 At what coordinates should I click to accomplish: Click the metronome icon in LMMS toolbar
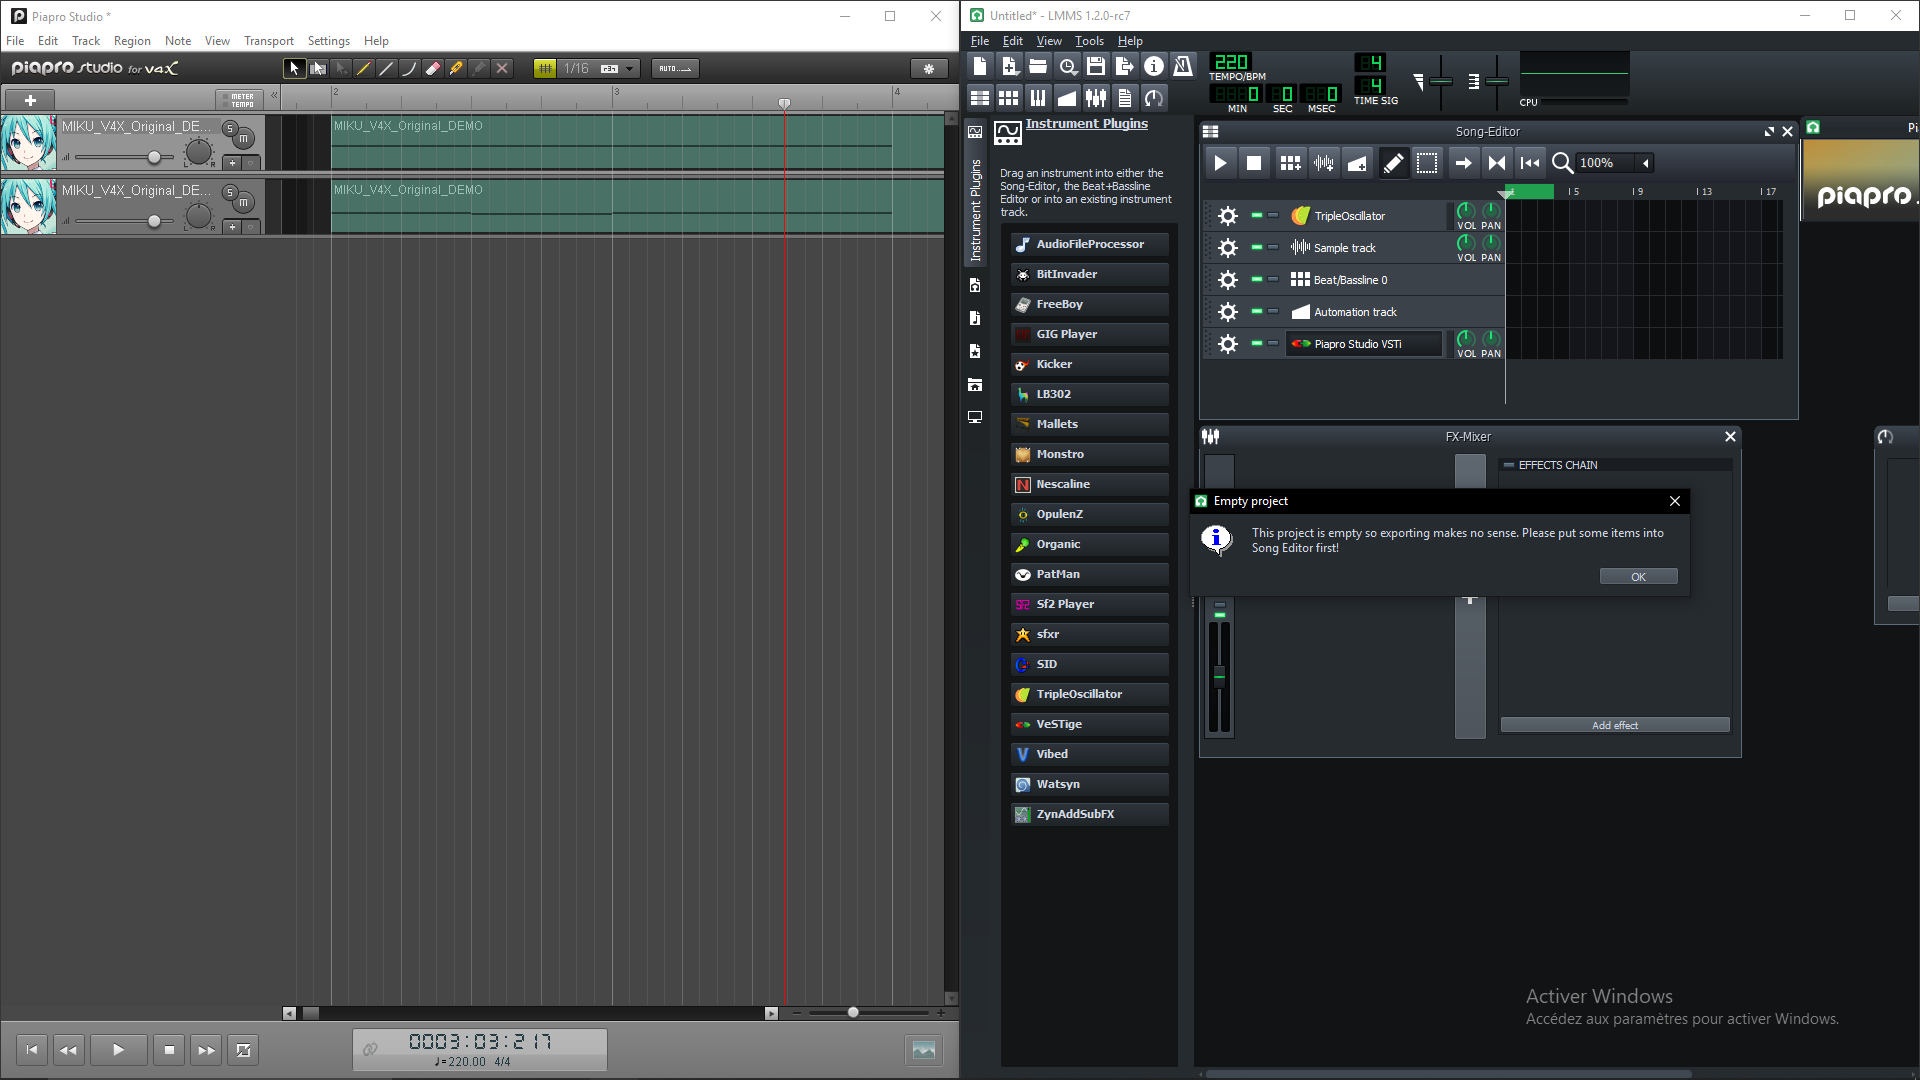(x=1183, y=66)
